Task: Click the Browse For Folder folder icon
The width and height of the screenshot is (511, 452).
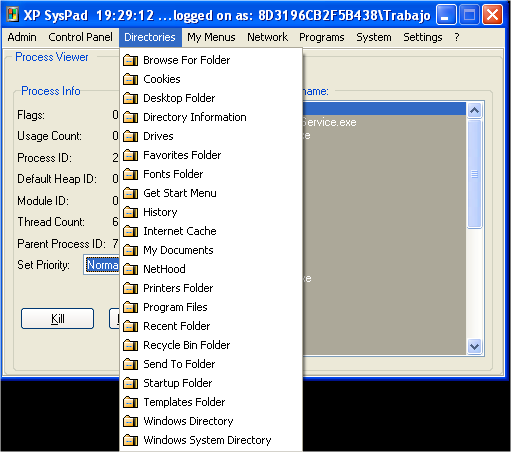Action: [130, 60]
